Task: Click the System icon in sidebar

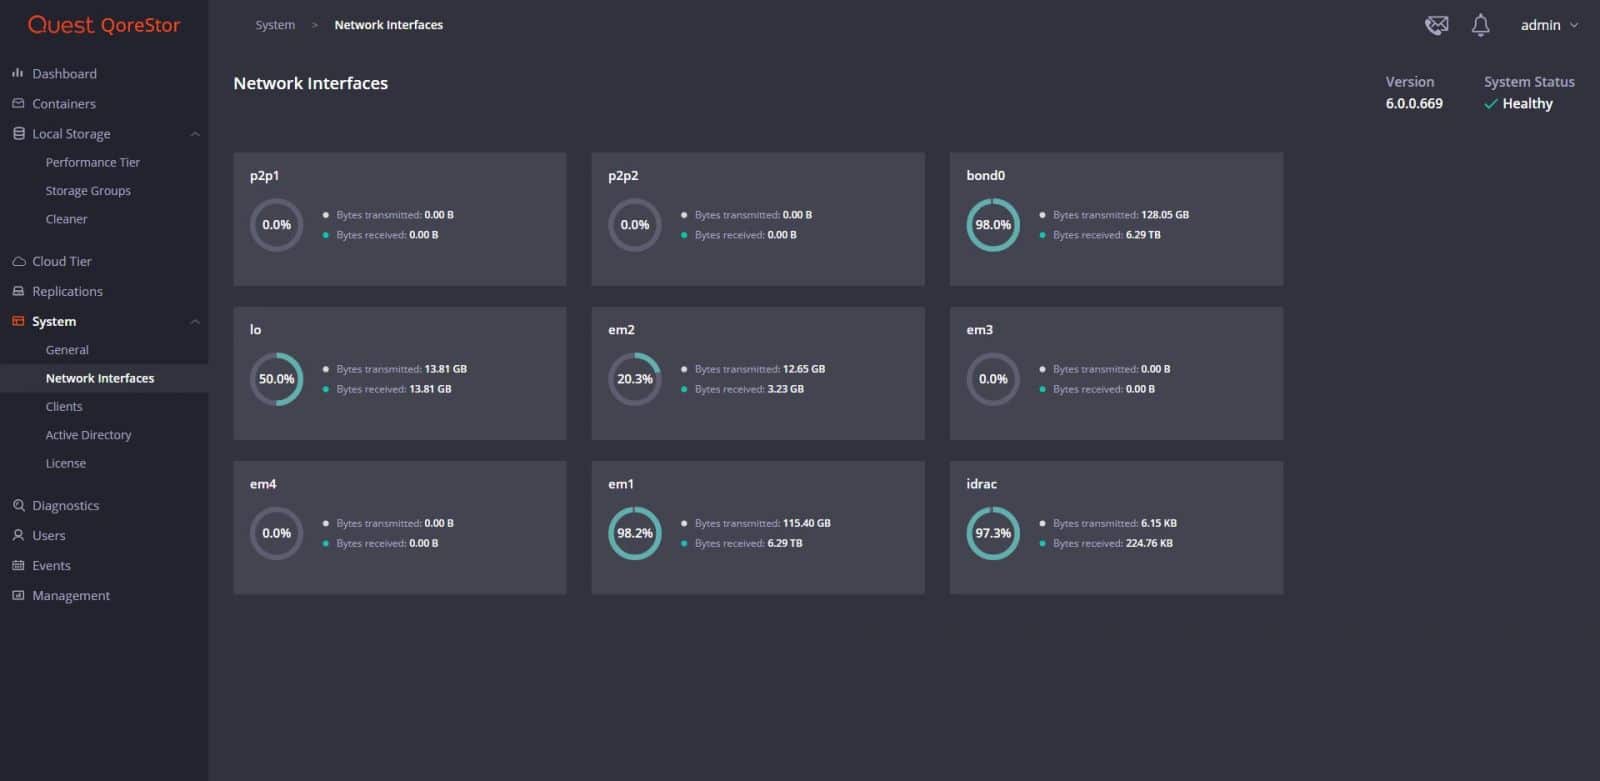Action: coord(18,321)
